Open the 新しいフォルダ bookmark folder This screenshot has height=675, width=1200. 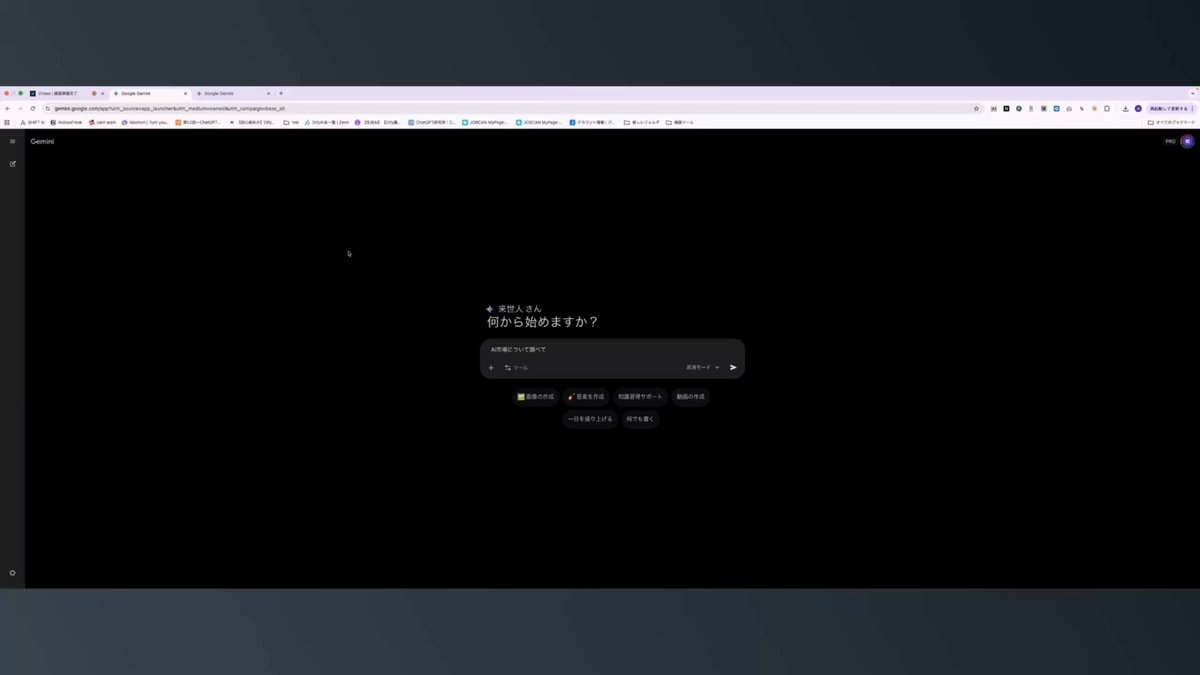pyautogui.click(x=642, y=122)
